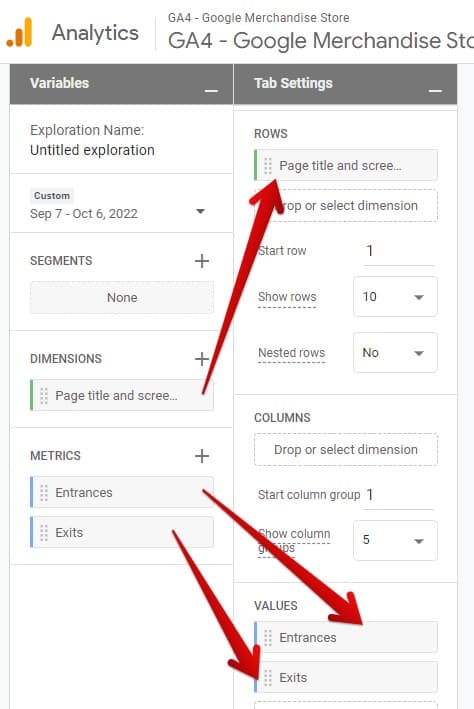The height and width of the screenshot is (709, 474).
Task: Minimize the Tab Settings panel
Action: coord(435,90)
